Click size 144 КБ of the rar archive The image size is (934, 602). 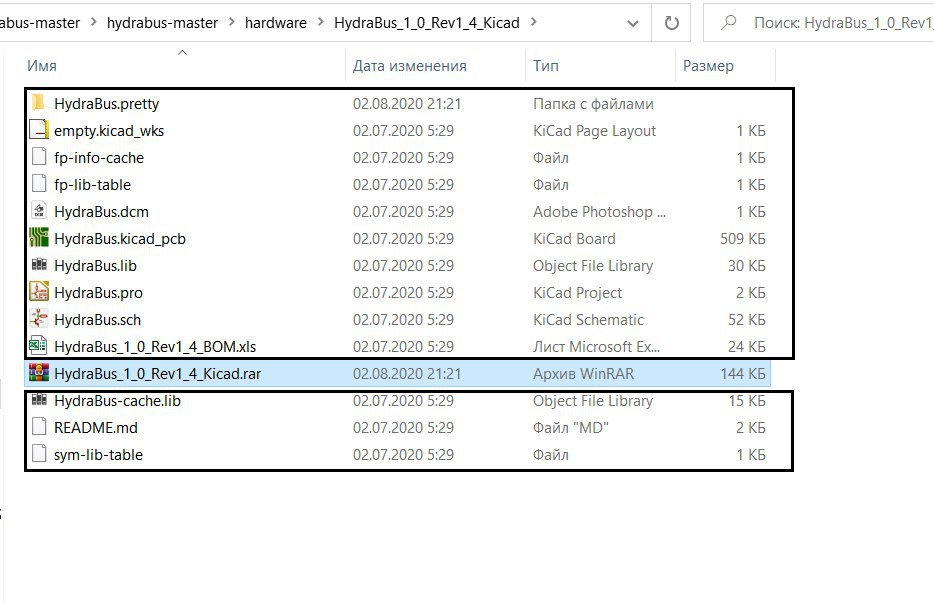[742, 373]
